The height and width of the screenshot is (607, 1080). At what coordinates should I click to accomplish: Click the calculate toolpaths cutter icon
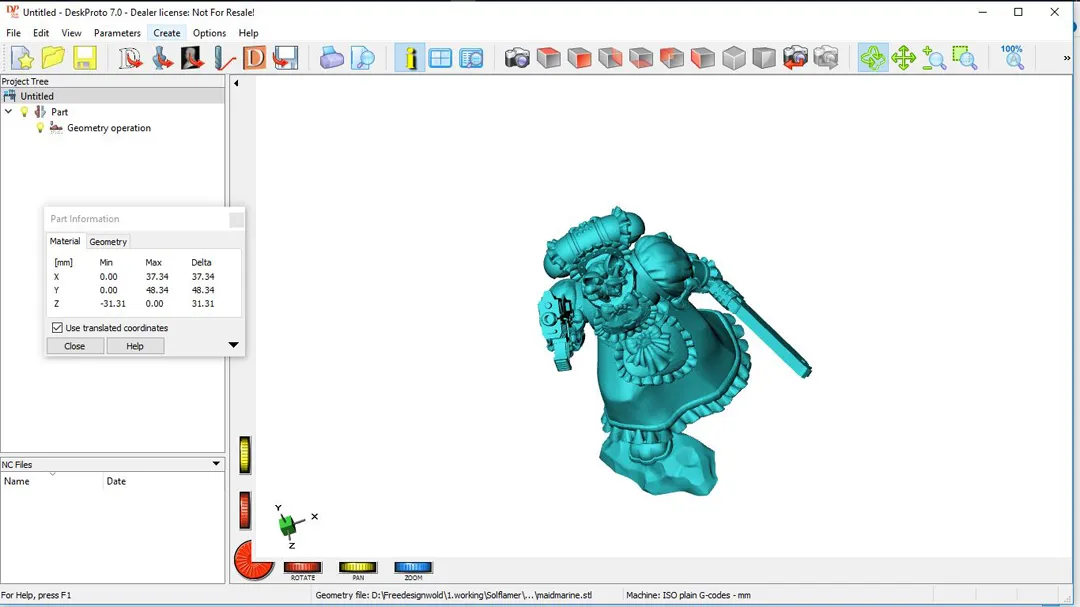224,58
